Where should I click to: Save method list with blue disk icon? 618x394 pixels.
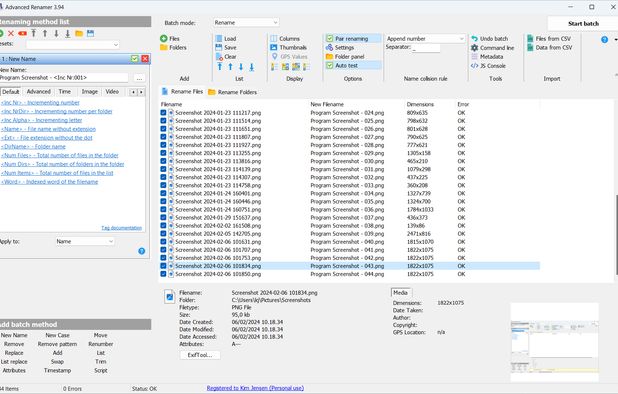(91, 33)
